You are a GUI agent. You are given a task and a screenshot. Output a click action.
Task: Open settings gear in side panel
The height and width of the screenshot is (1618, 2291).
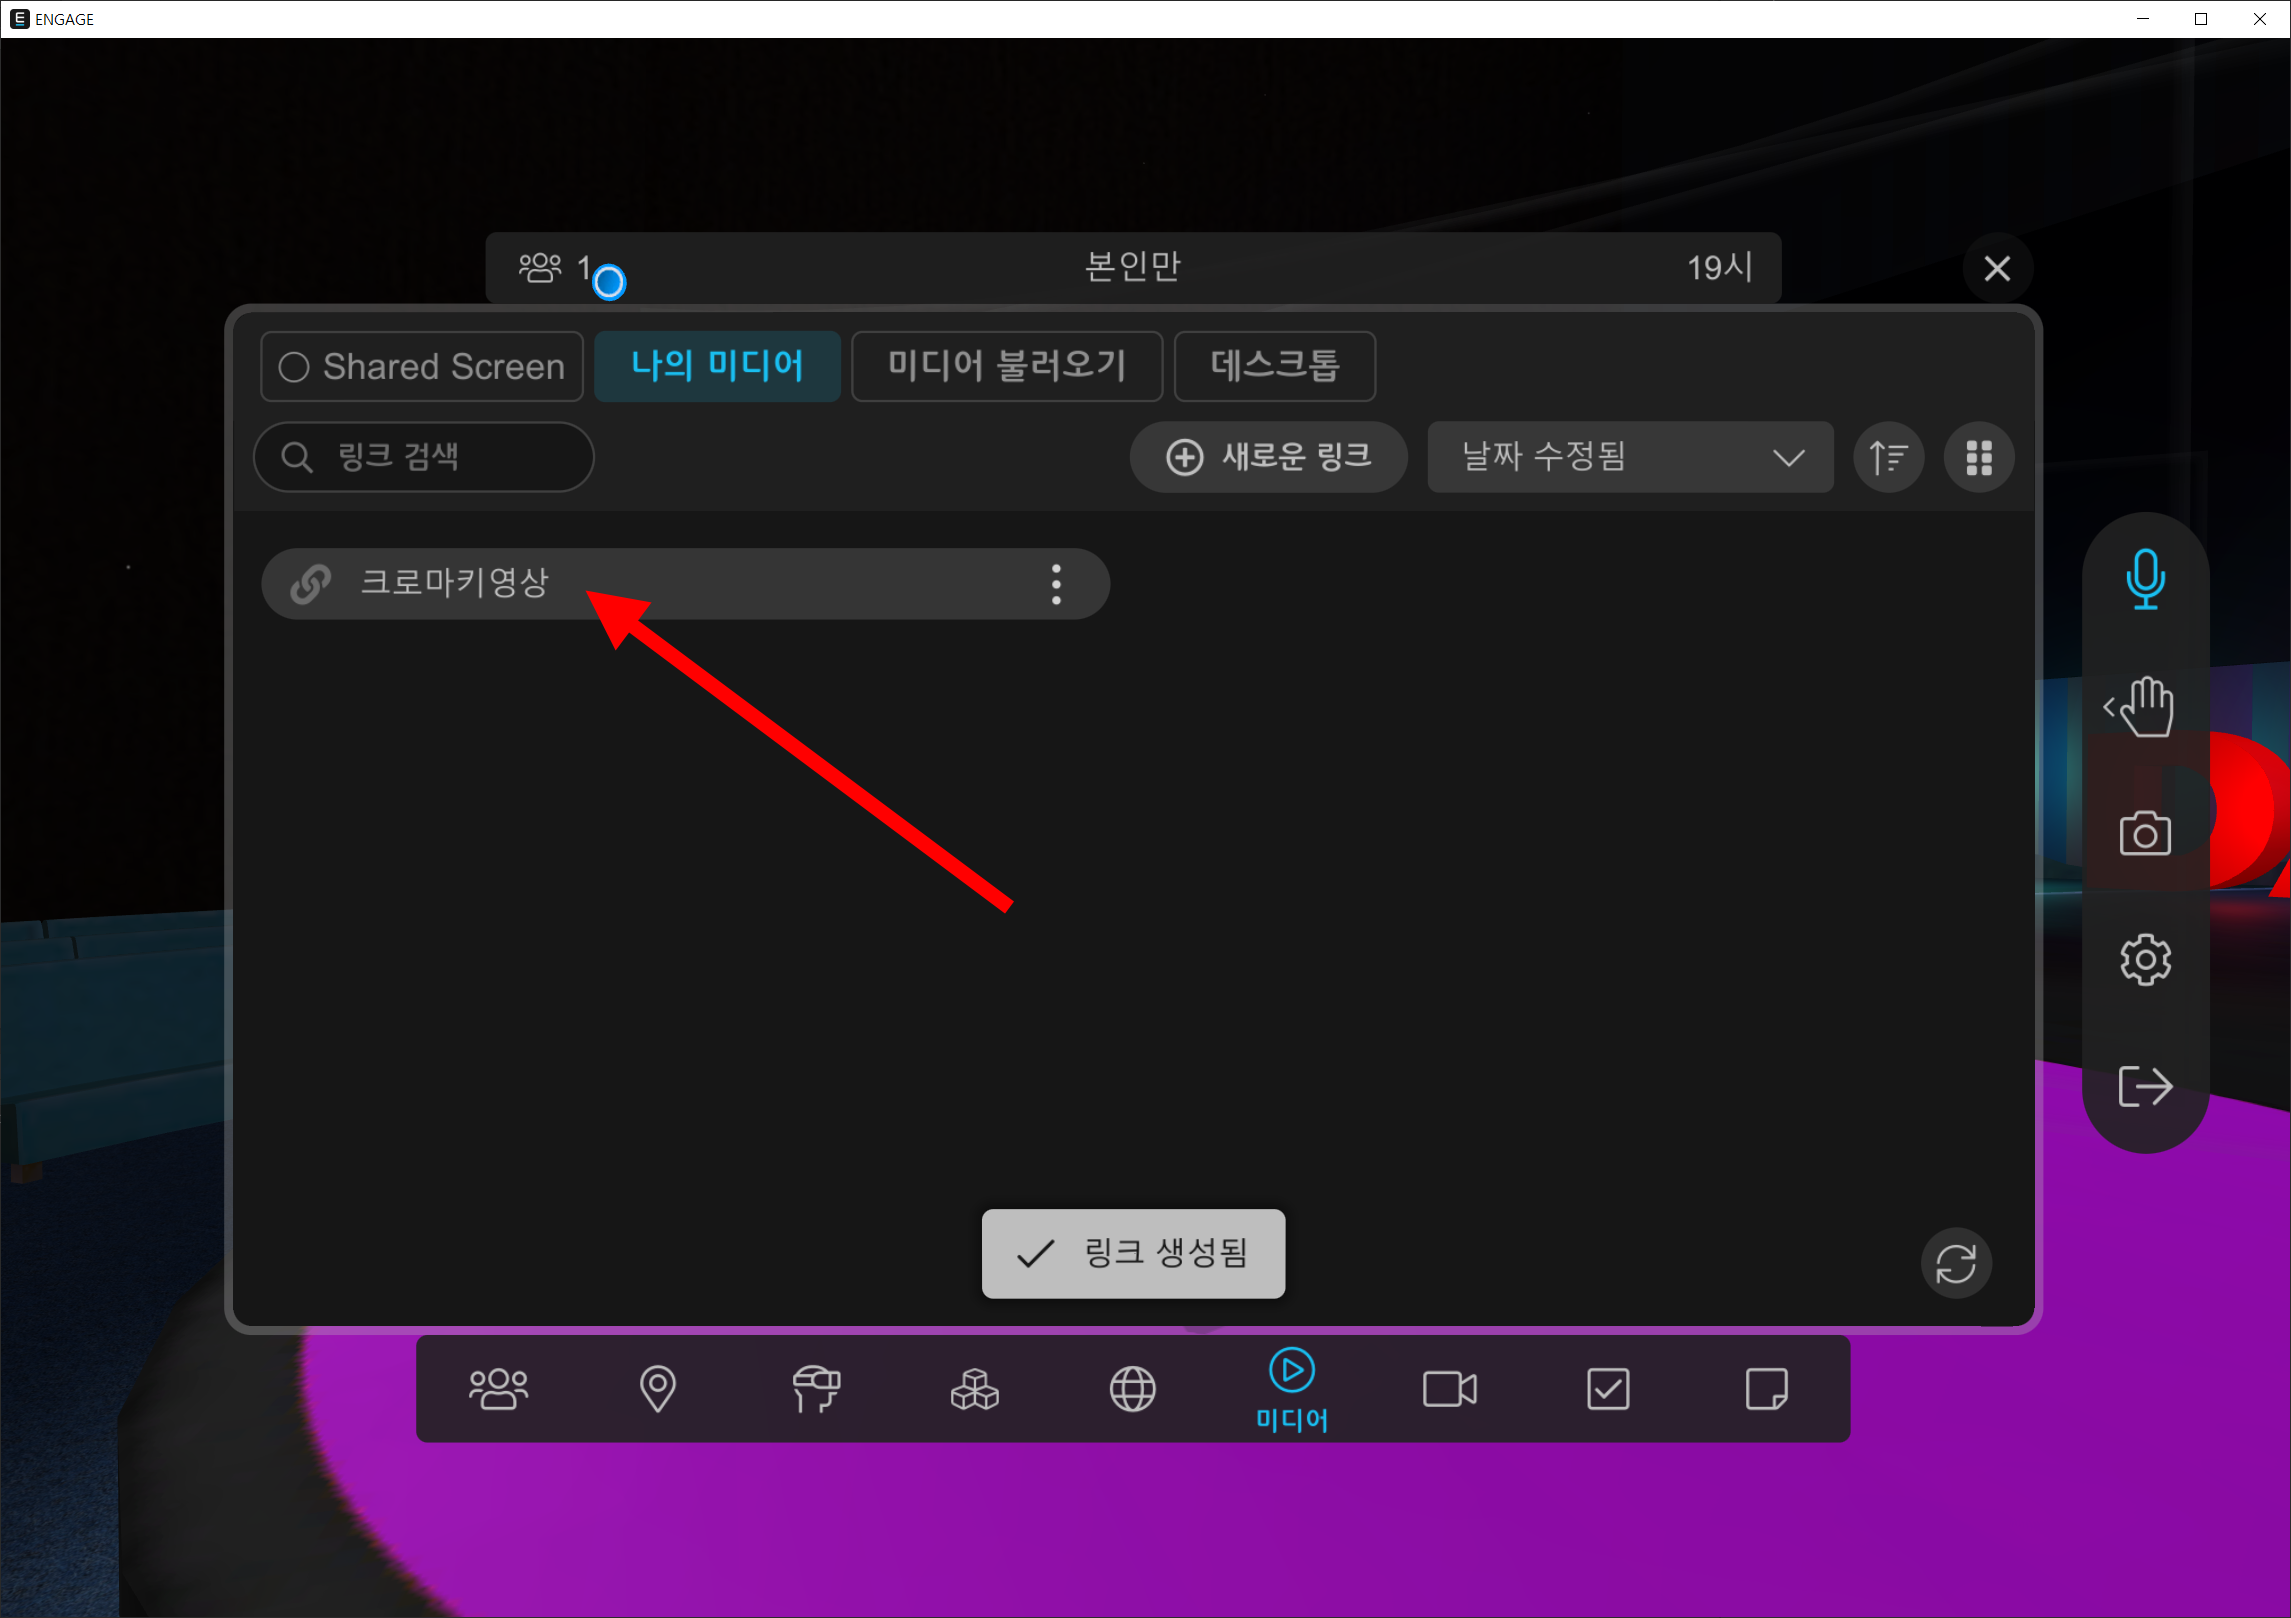pyautogui.click(x=2145, y=960)
